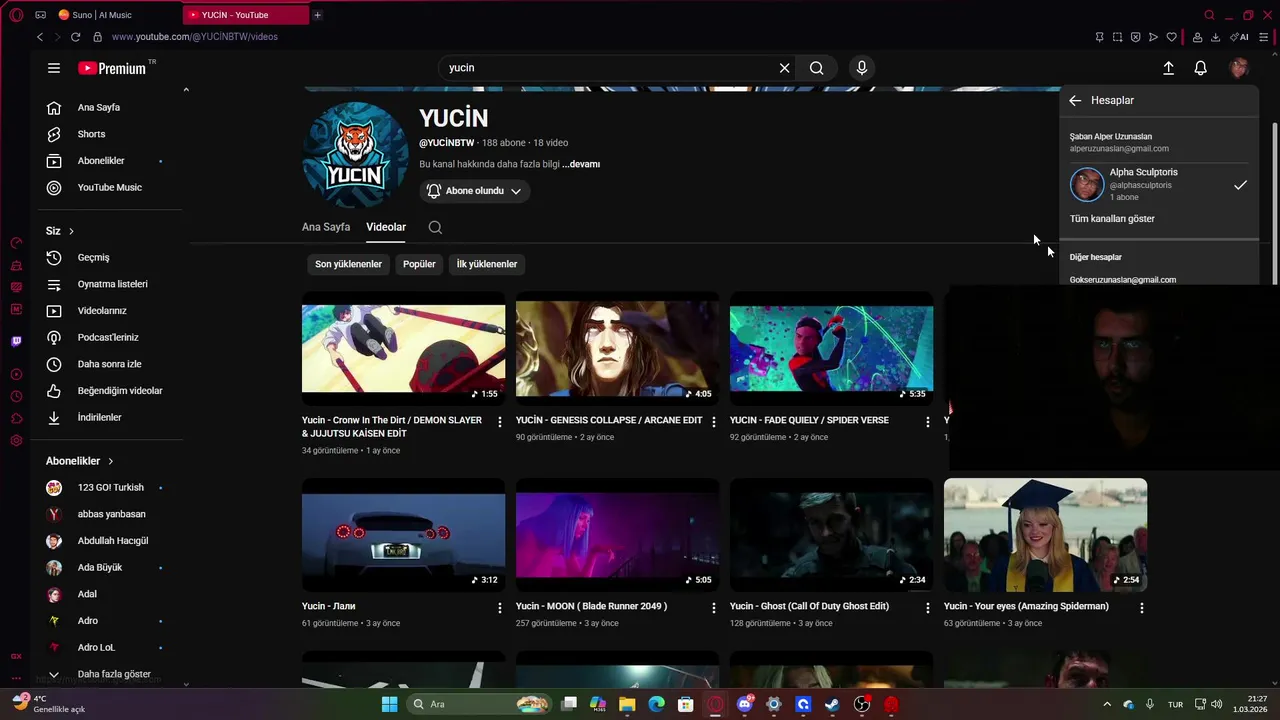Open Discord from the Windows taskbar
This screenshot has height=720, width=1280.
pyautogui.click(x=744, y=704)
